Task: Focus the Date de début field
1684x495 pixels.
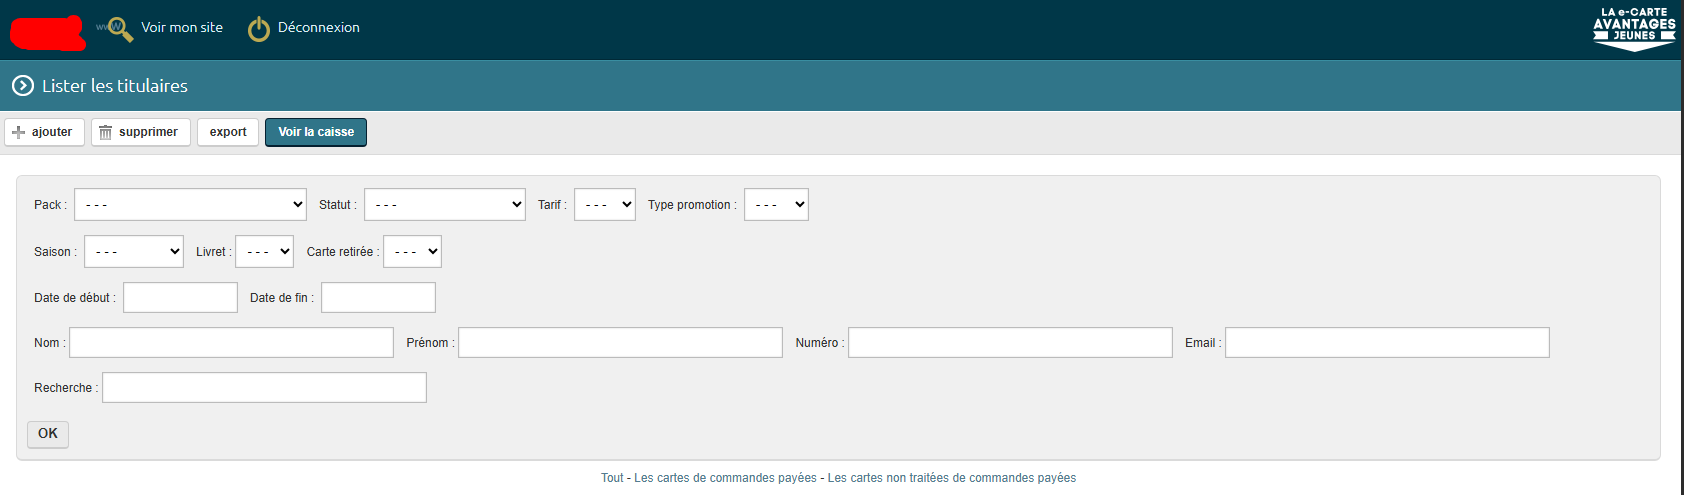Action: click(180, 298)
